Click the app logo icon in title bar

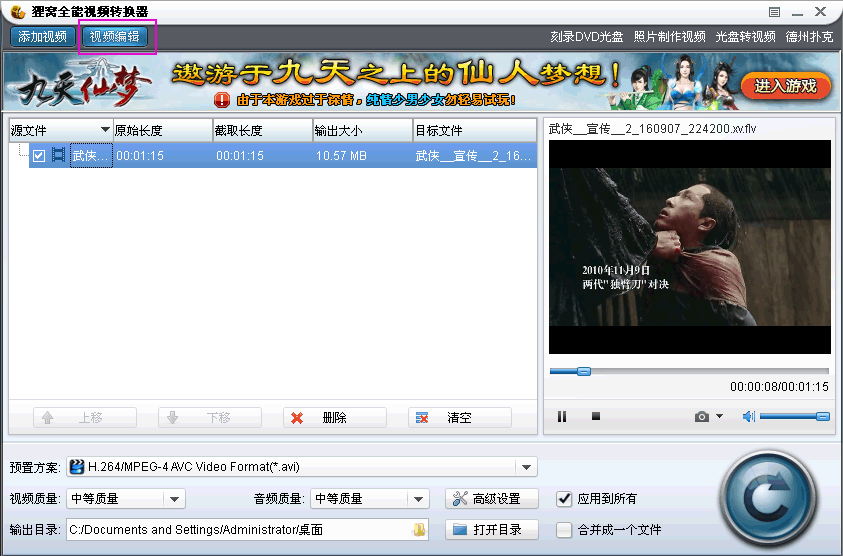point(17,11)
